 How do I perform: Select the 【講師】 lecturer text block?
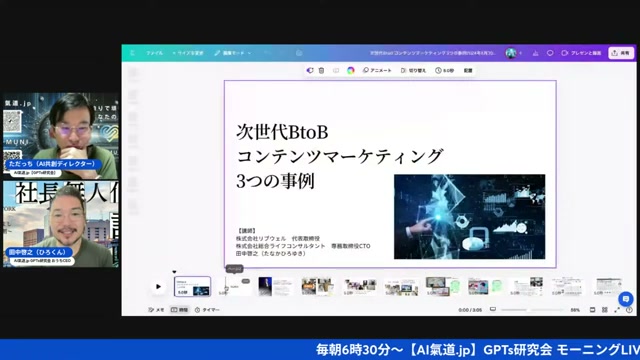coord(303,242)
